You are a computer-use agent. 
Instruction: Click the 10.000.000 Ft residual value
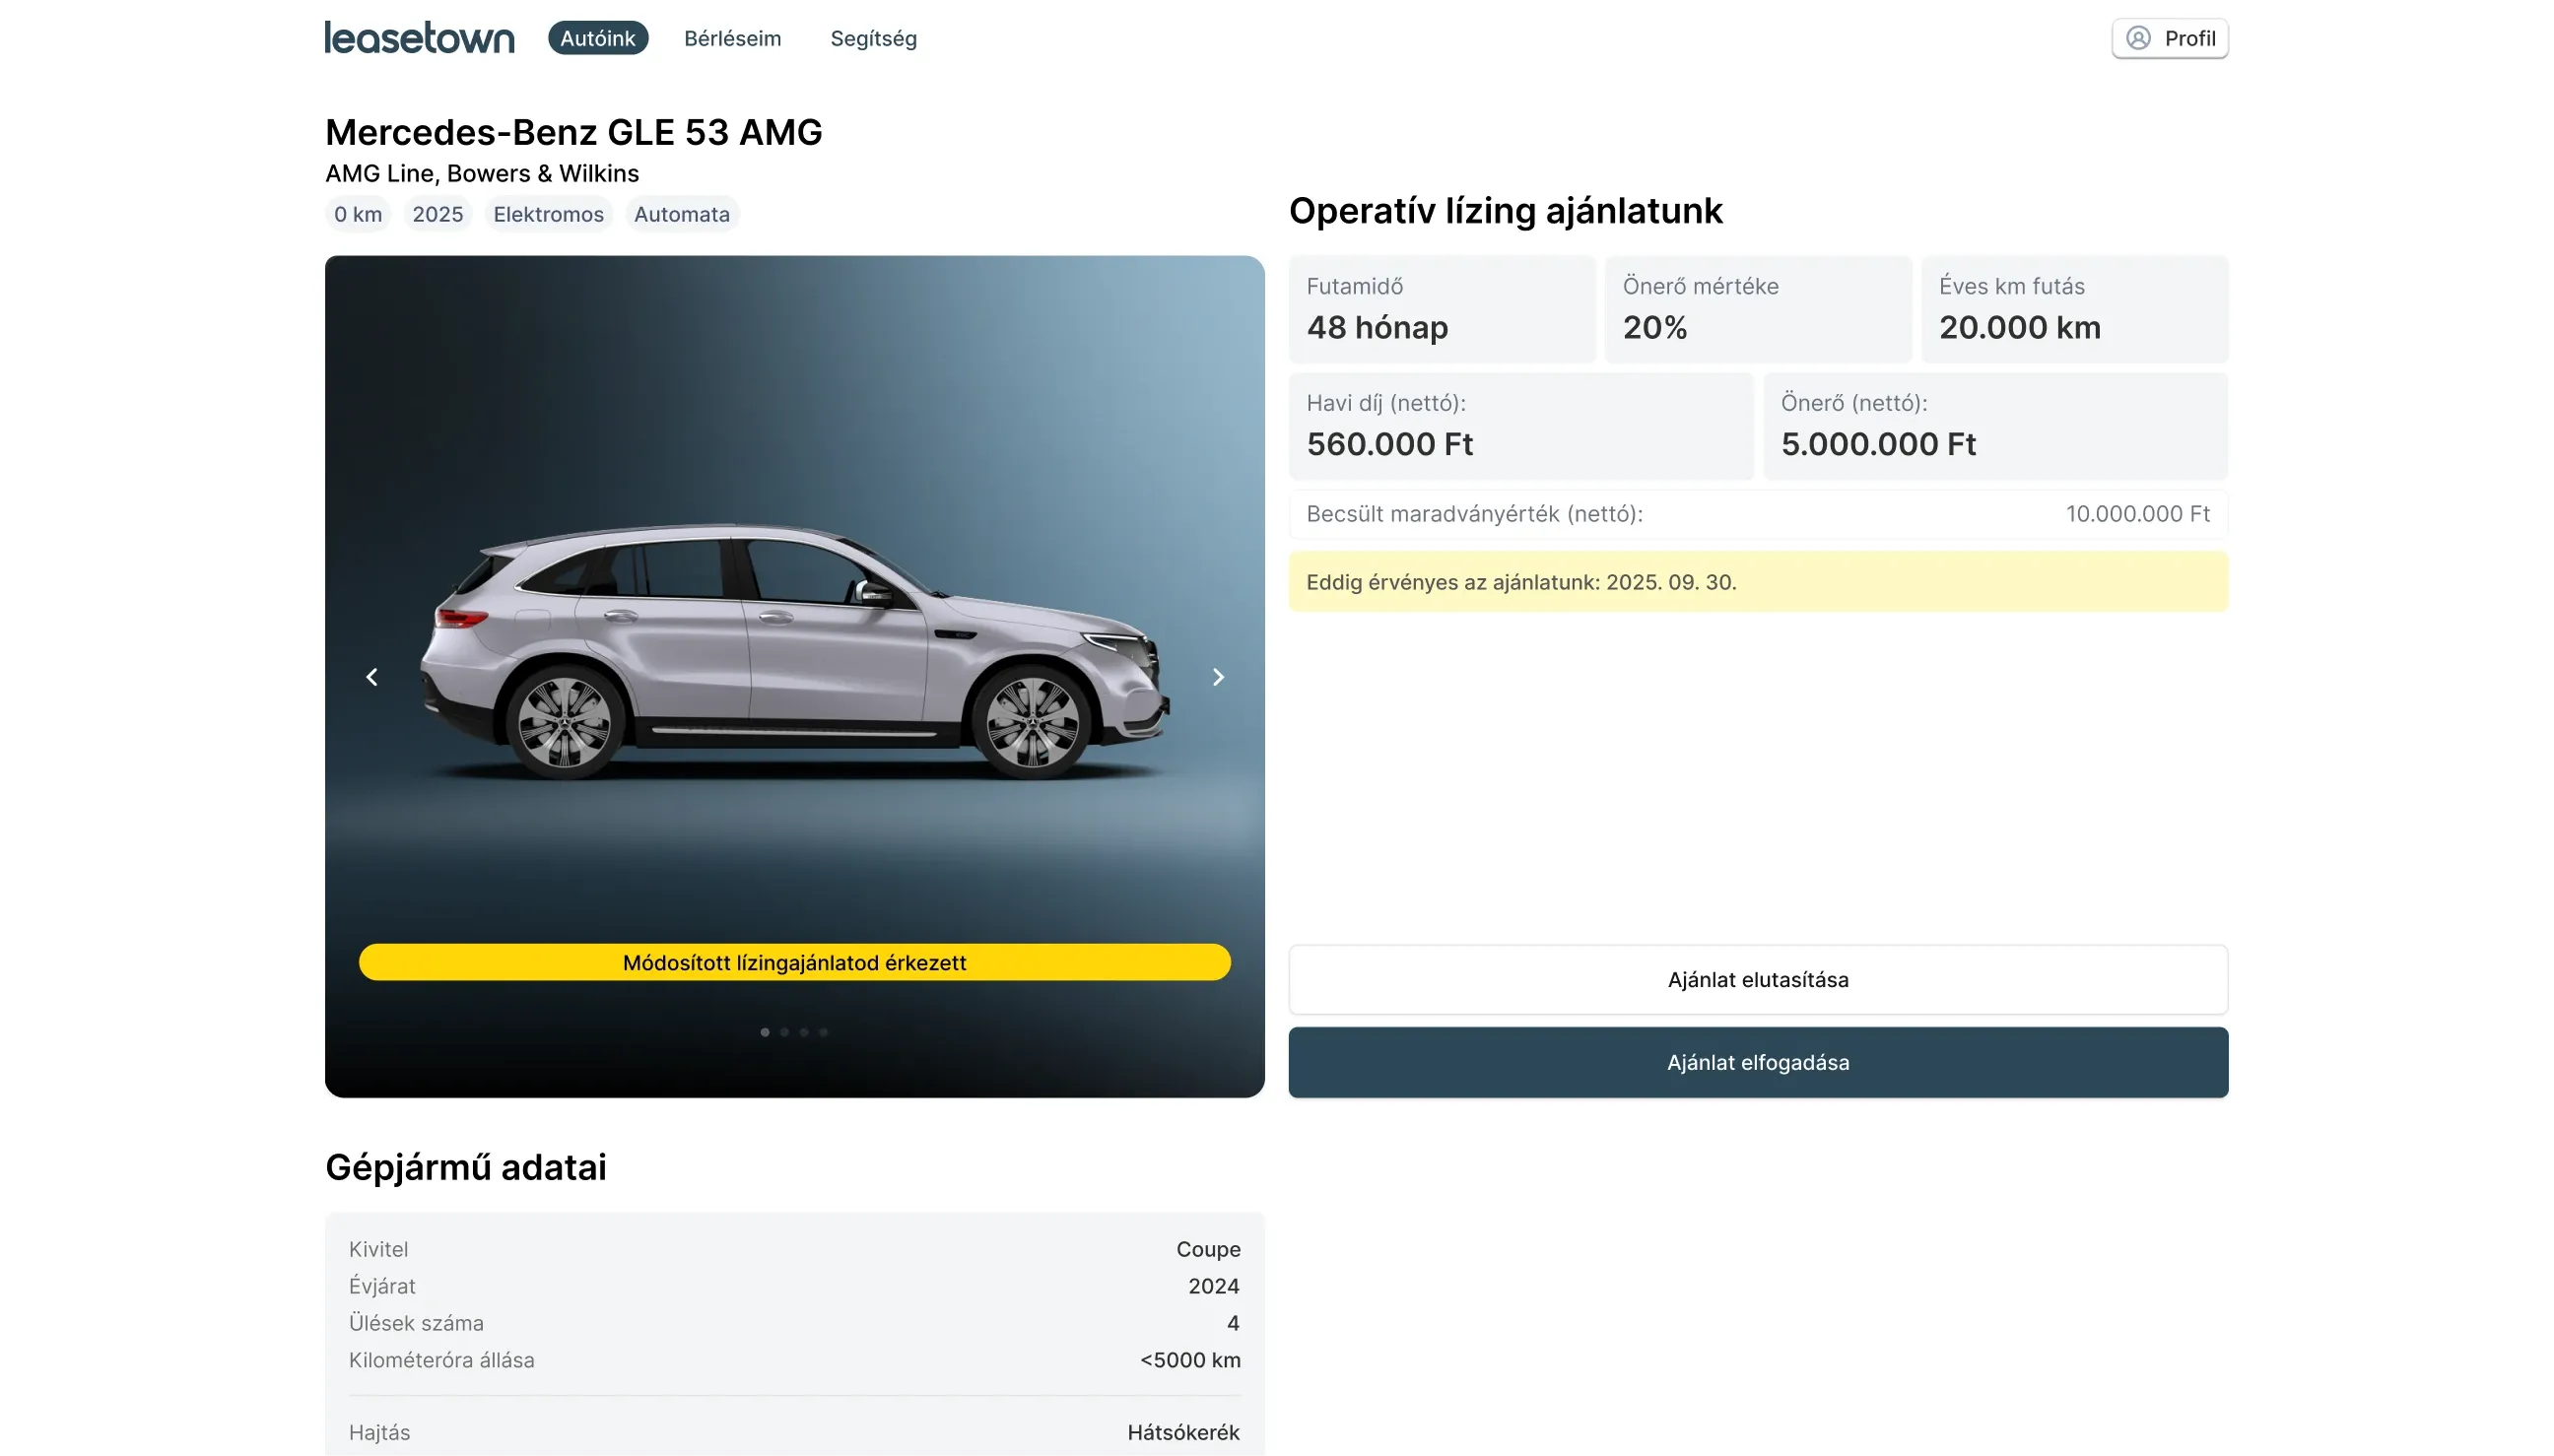[2137, 514]
